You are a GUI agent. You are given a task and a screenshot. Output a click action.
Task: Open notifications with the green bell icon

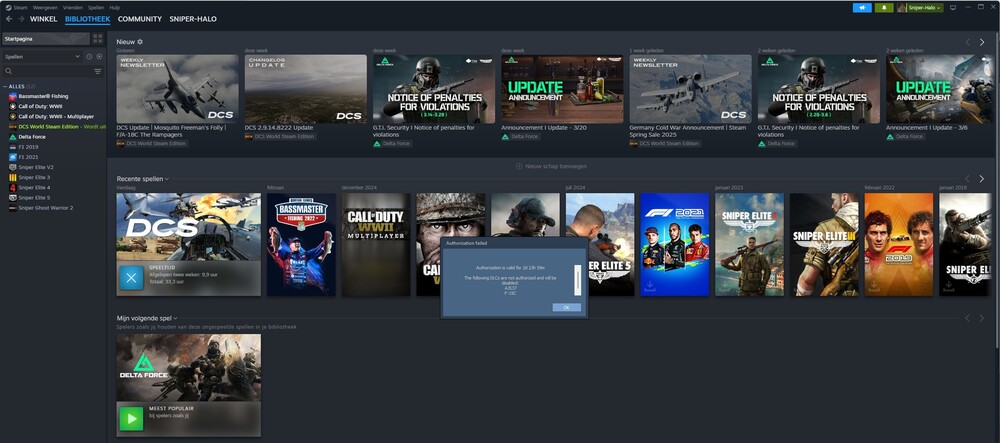pos(884,8)
